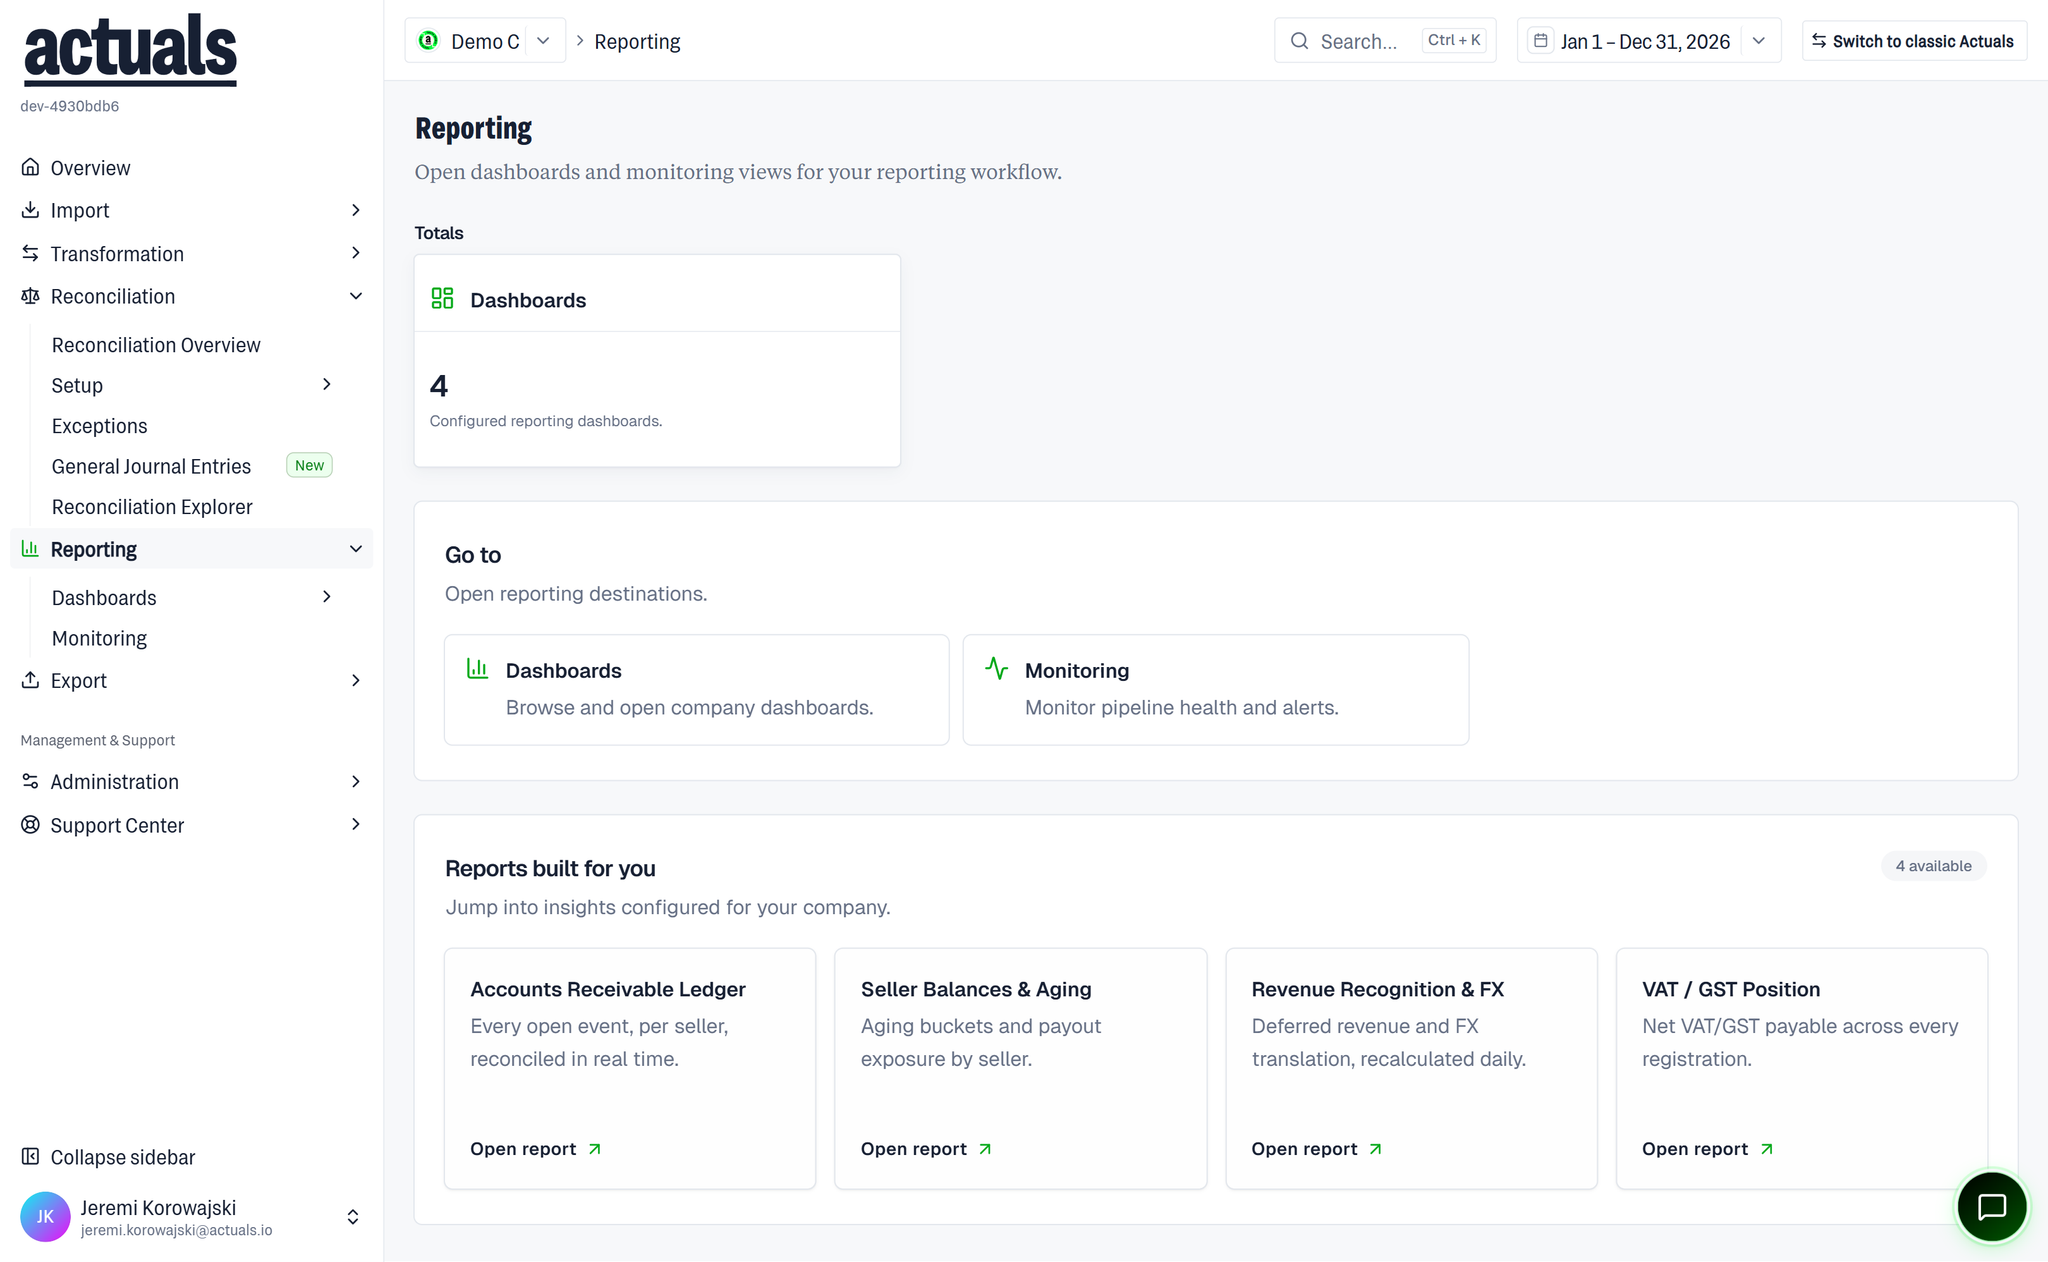The width and height of the screenshot is (2048, 1262).
Task: Click the Reporting bar chart icon in sidebar
Action: tap(31, 549)
